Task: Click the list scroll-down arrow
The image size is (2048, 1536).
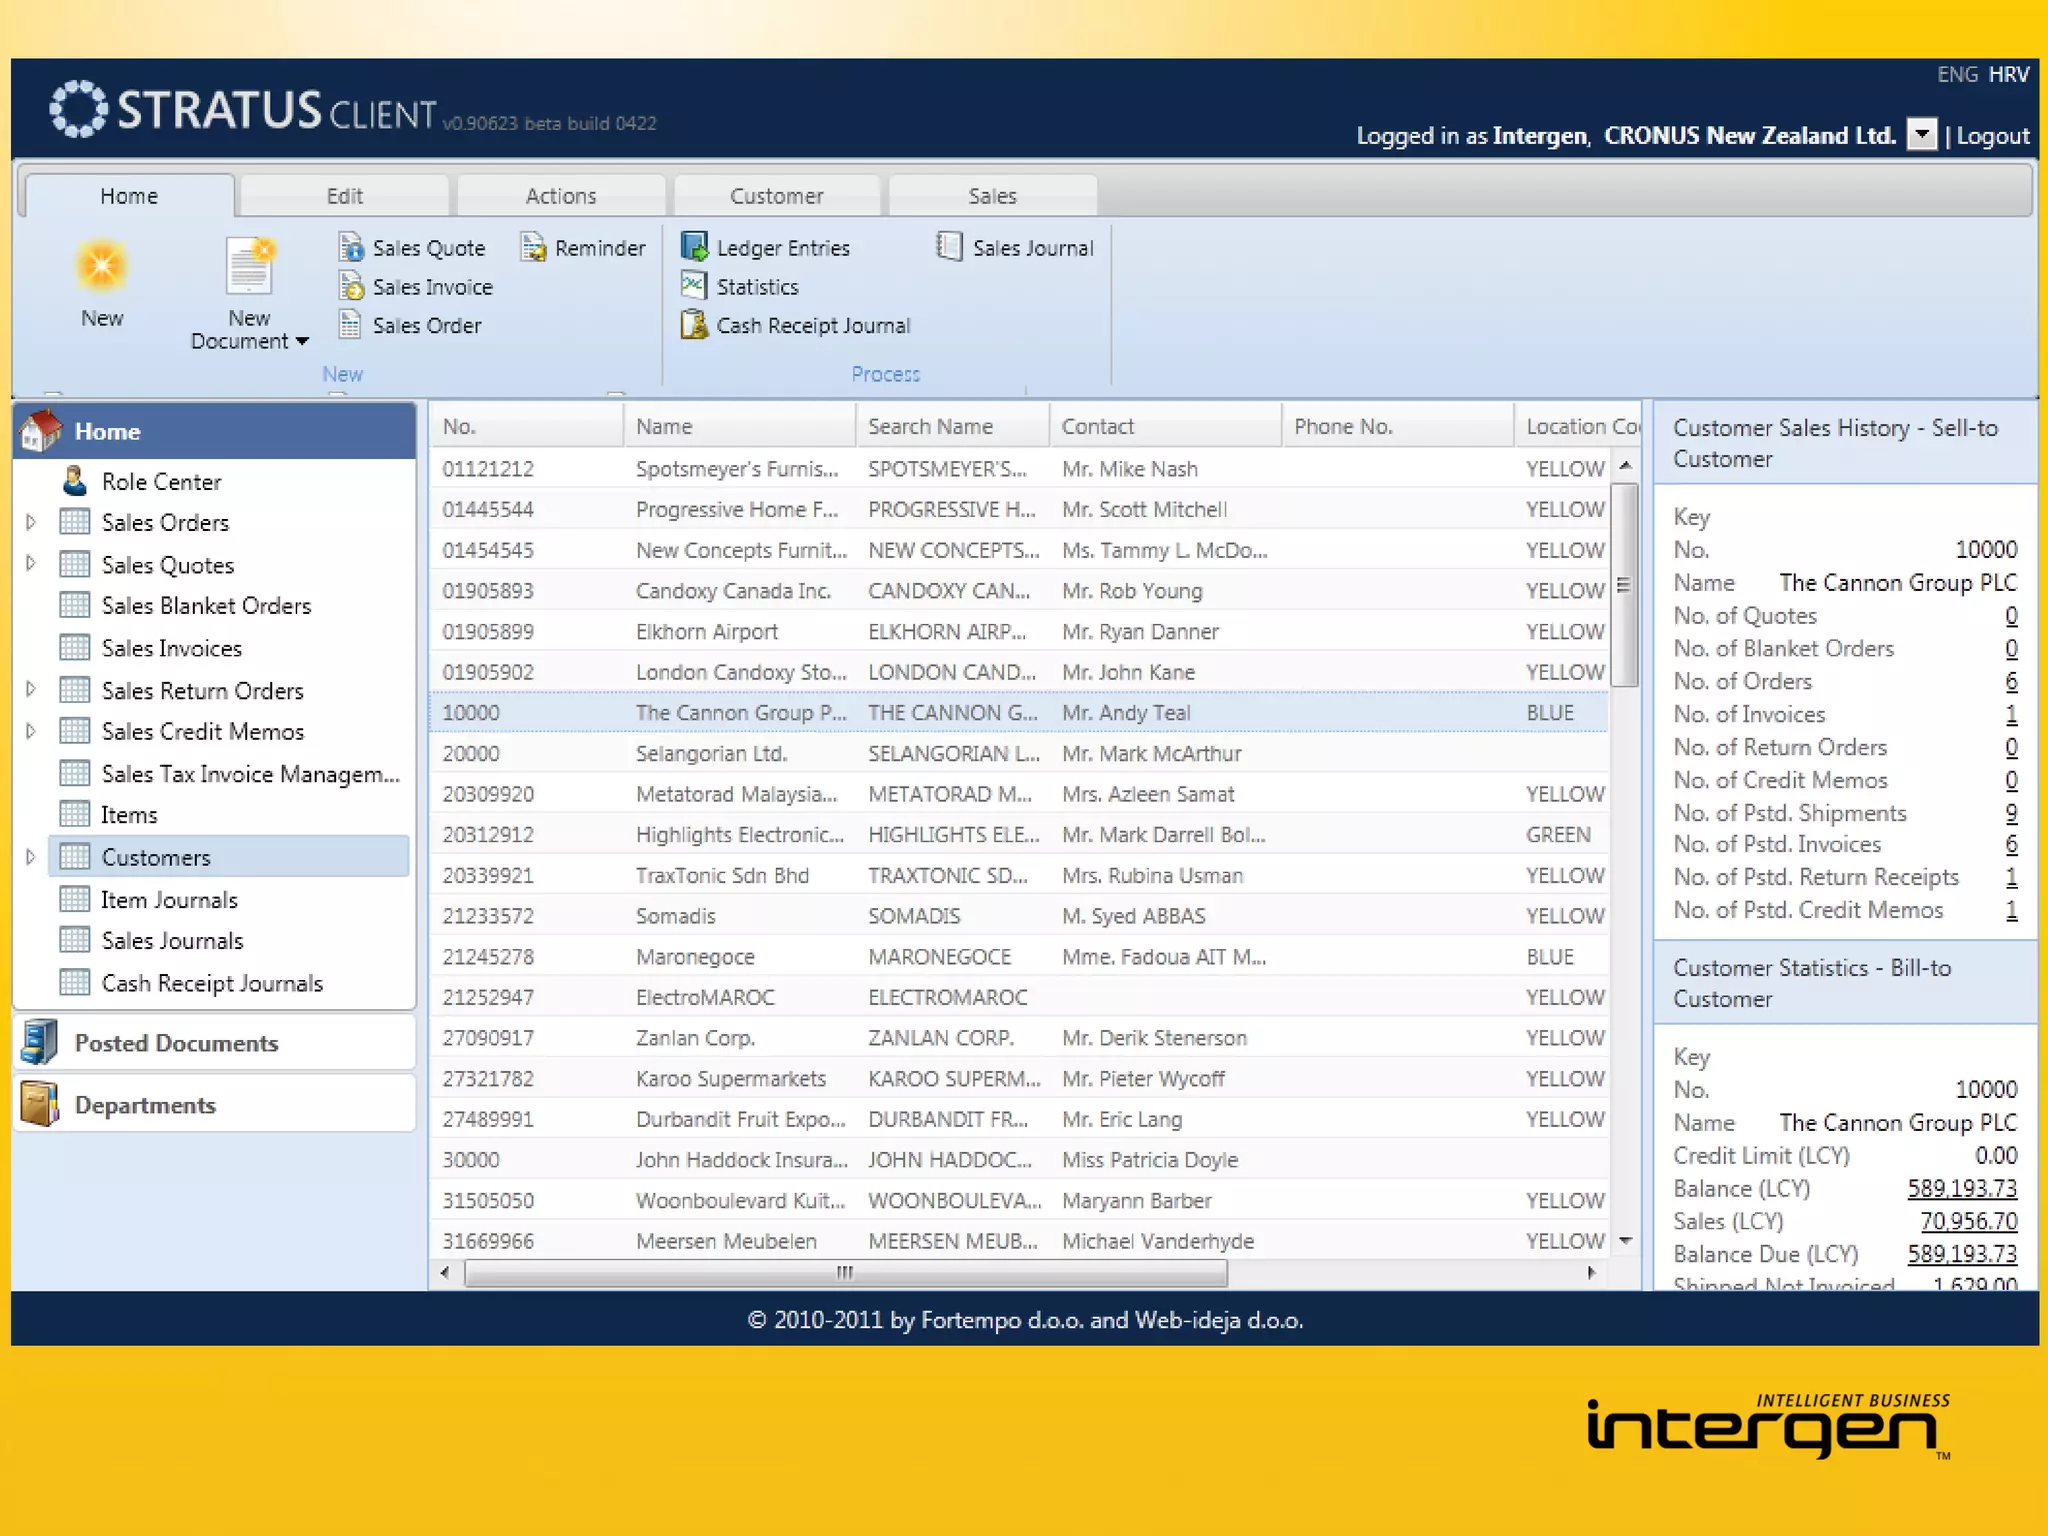Action: coord(1625,1241)
